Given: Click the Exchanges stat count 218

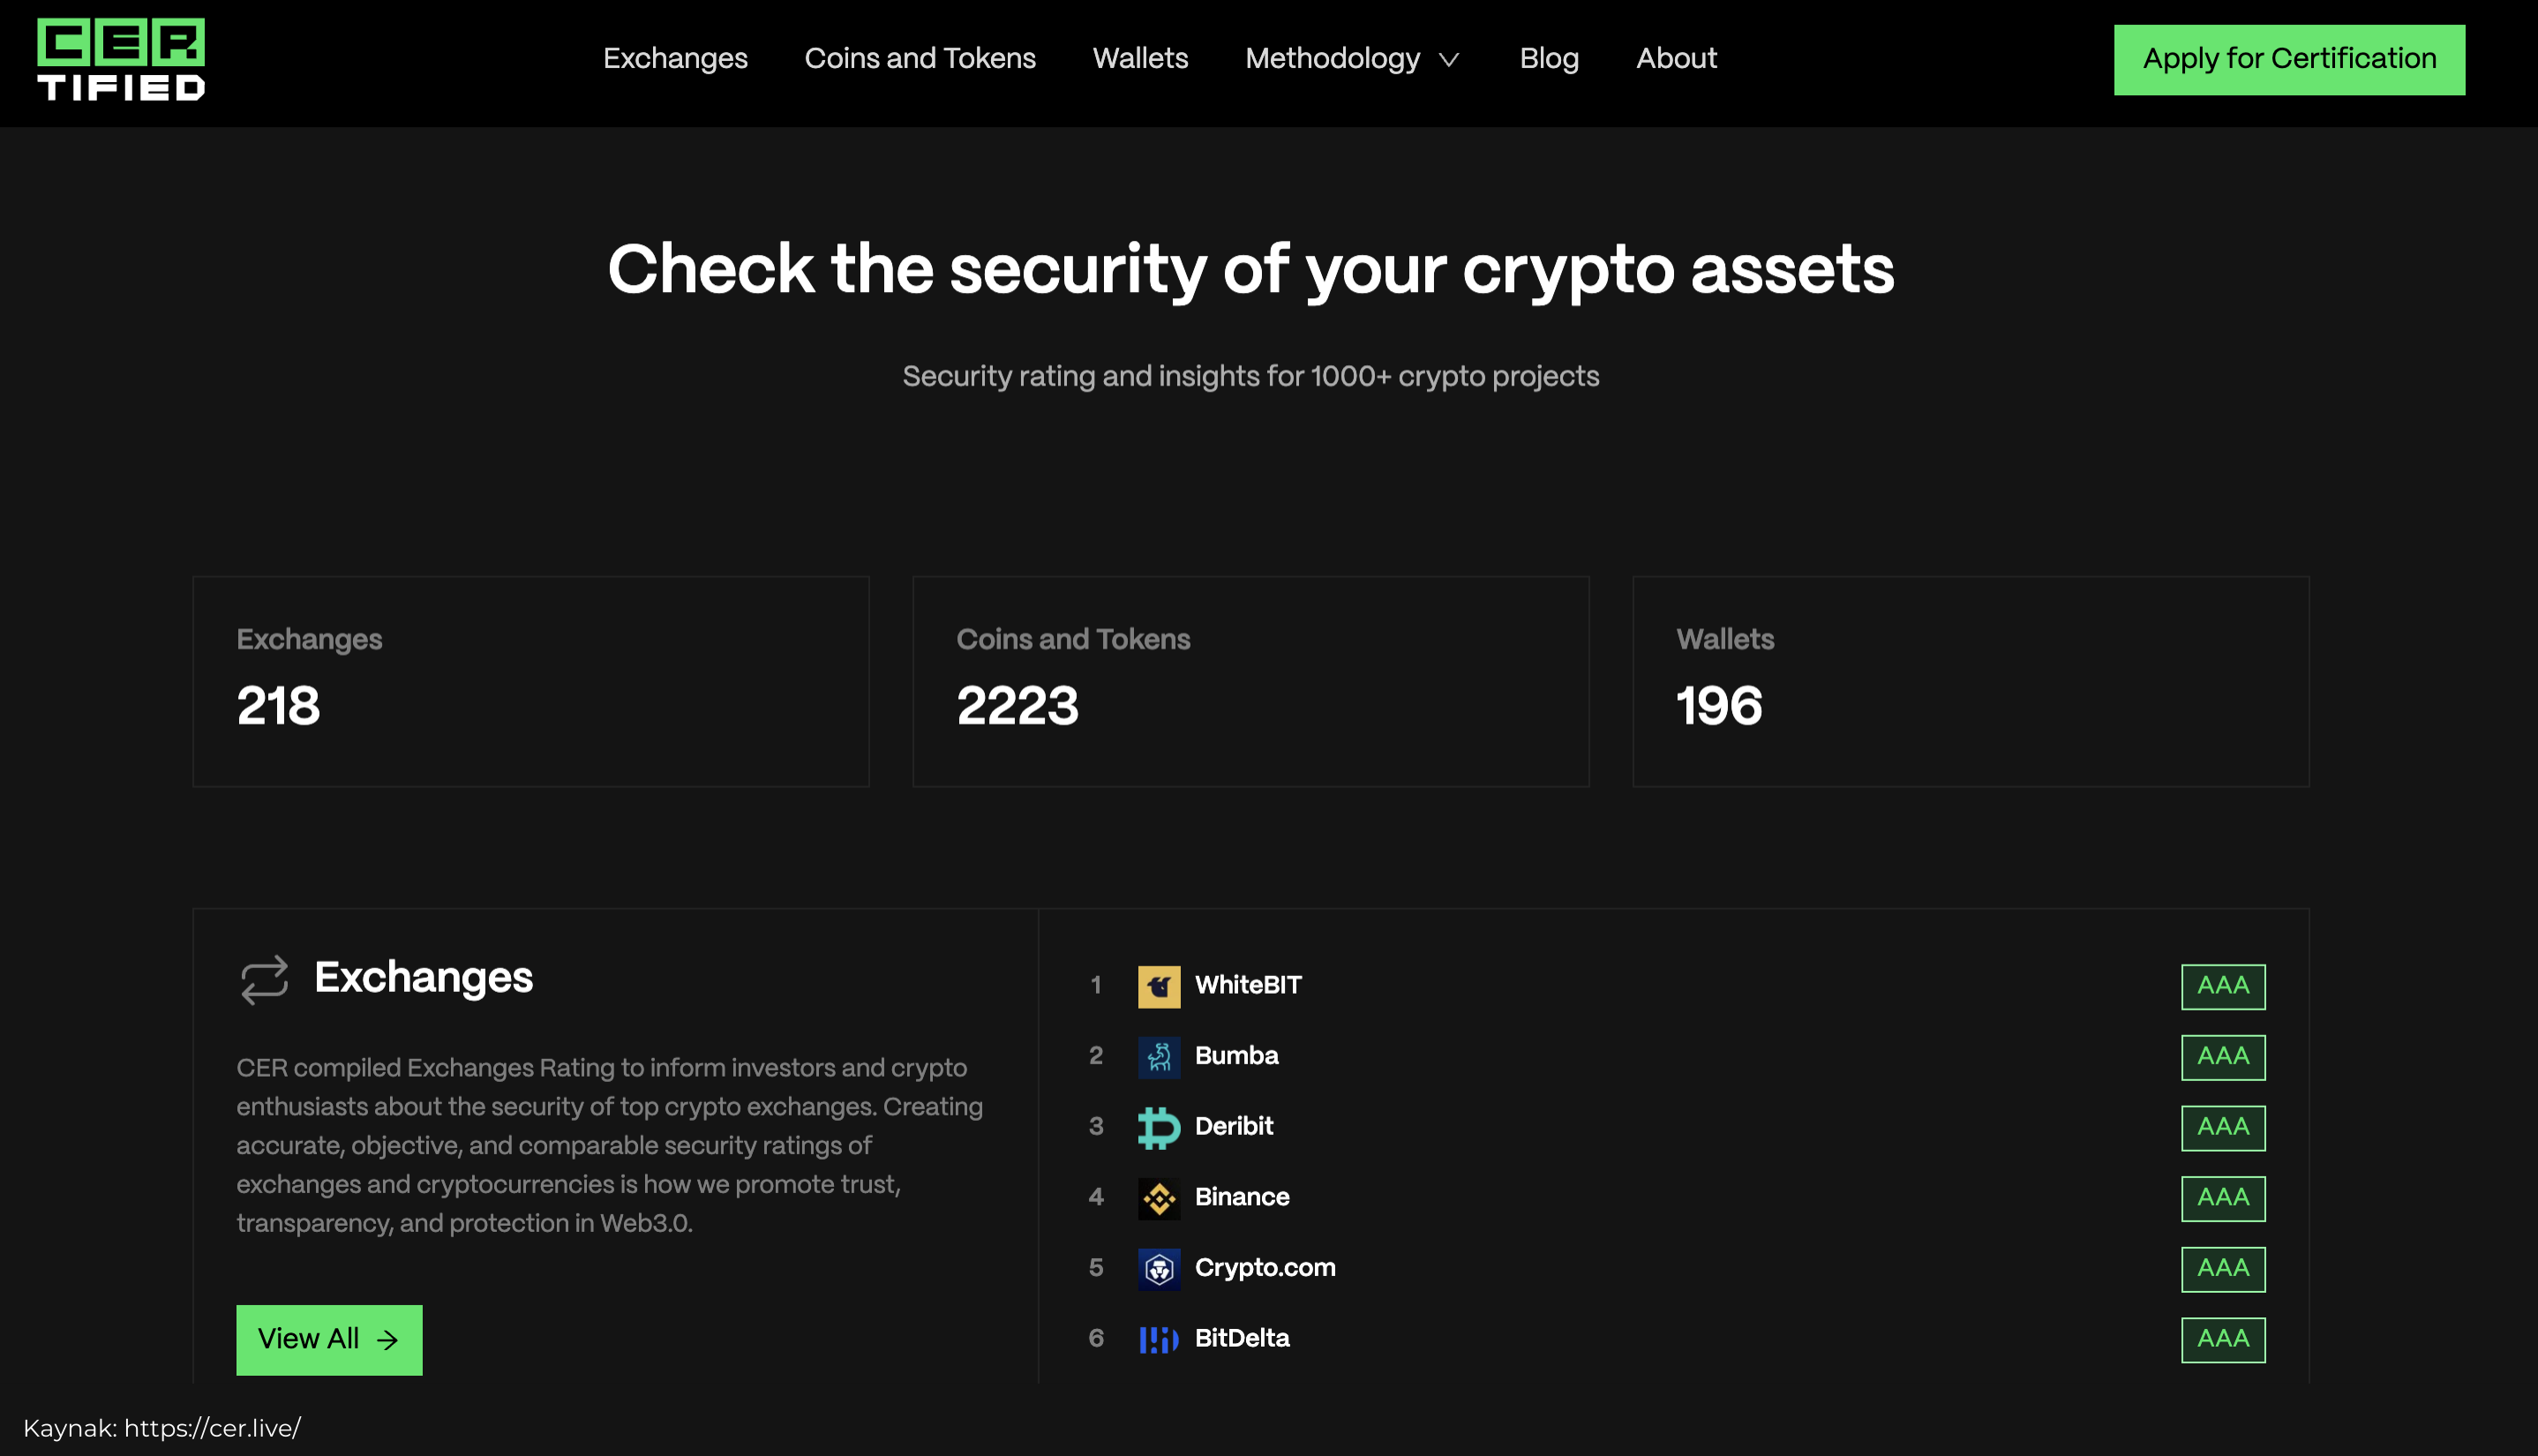Looking at the screenshot, I should pos(277,706).
